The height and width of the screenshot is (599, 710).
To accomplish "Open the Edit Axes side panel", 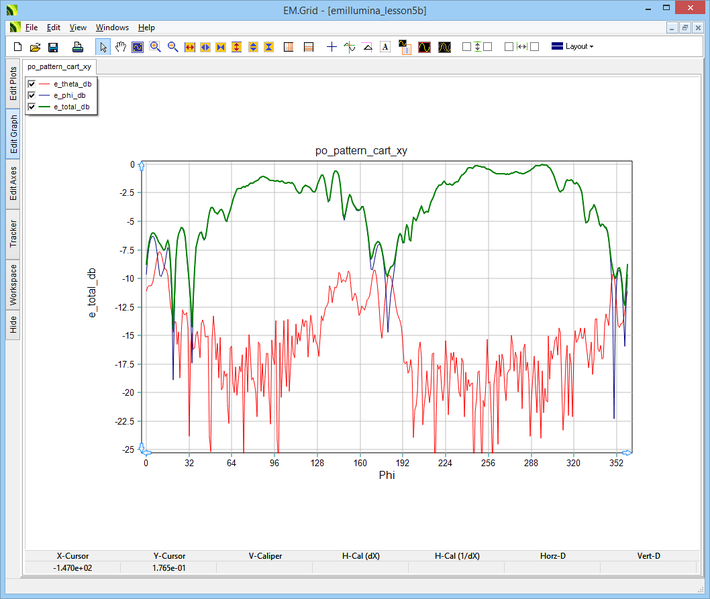I will (x=13, y=184).
